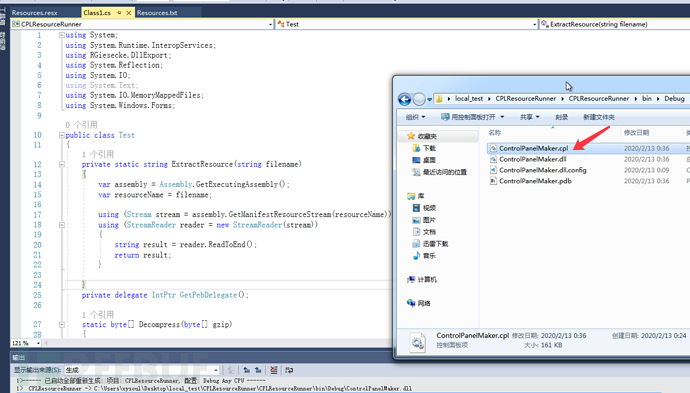Click the Explorer forward navigation arrow

(x=419, y=99)
